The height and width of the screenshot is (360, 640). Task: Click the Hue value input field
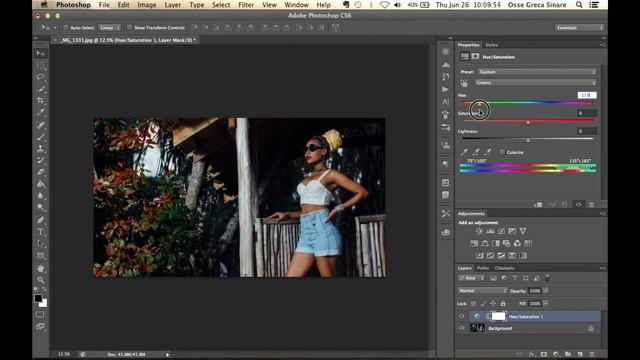point(587,95)
